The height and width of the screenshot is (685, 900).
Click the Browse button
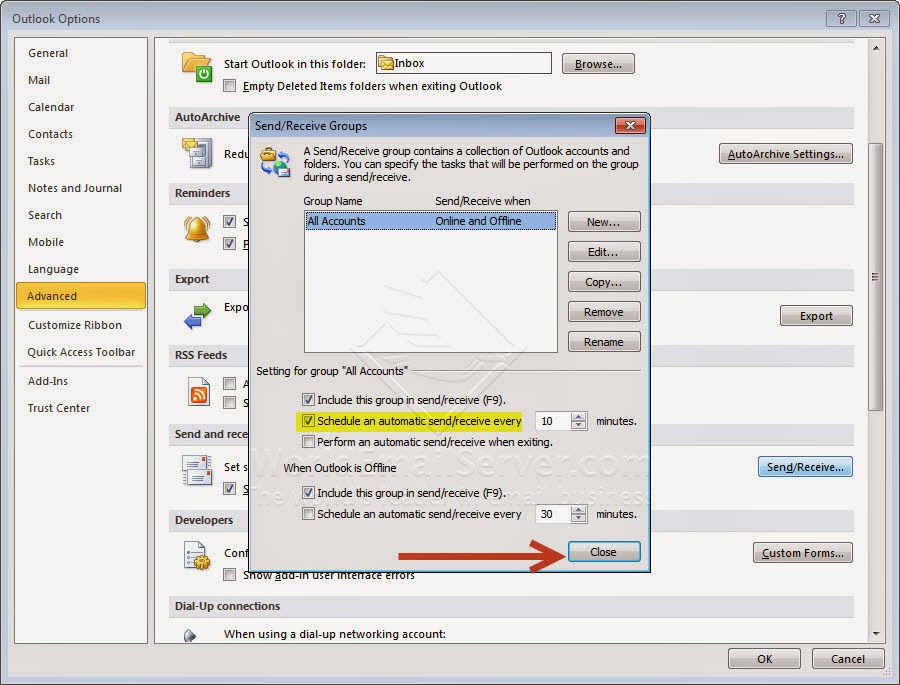coord(598,63)
